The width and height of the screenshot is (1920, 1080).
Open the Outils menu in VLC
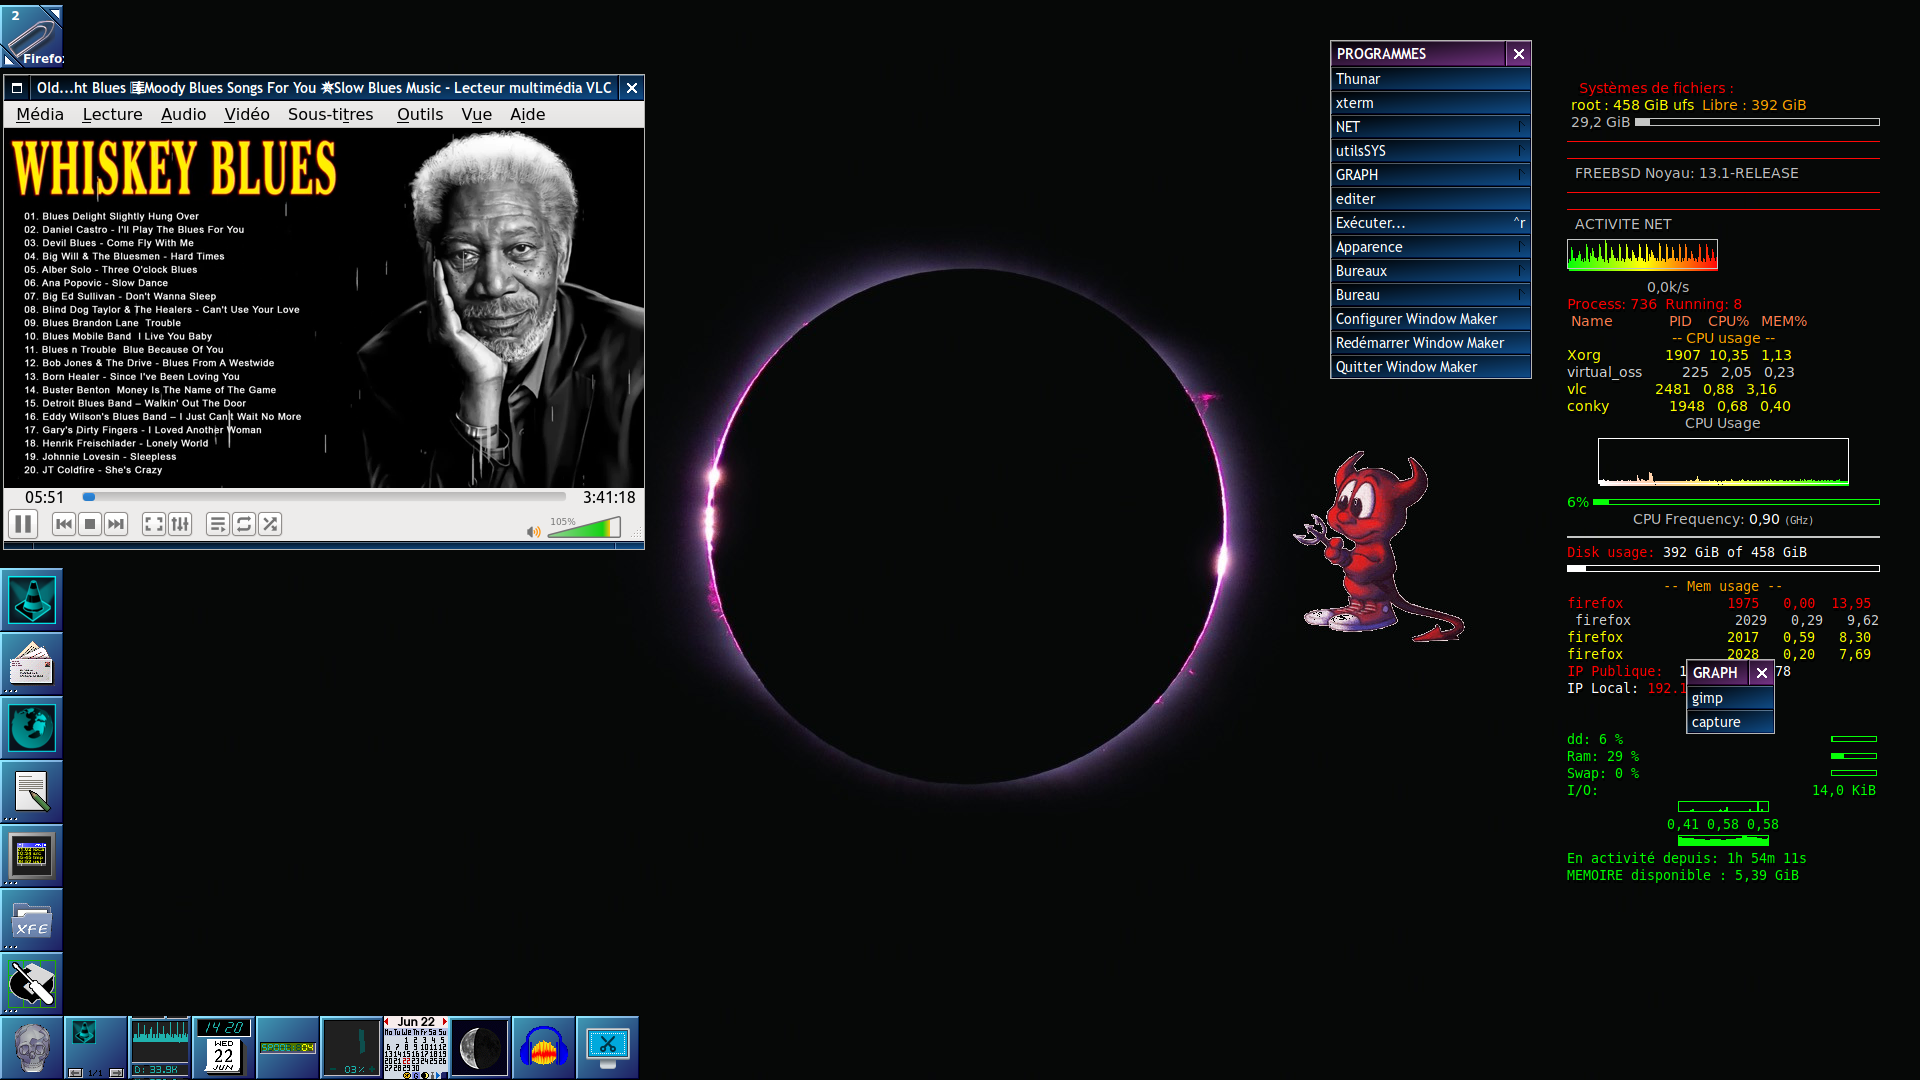click(x=420, y=114)
